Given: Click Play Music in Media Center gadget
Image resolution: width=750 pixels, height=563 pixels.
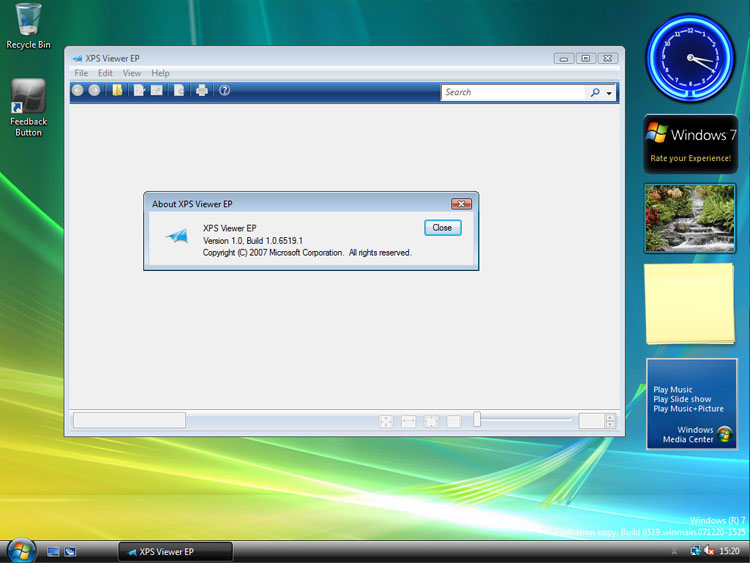Looking at the screenshot, I should pos(673,389).
